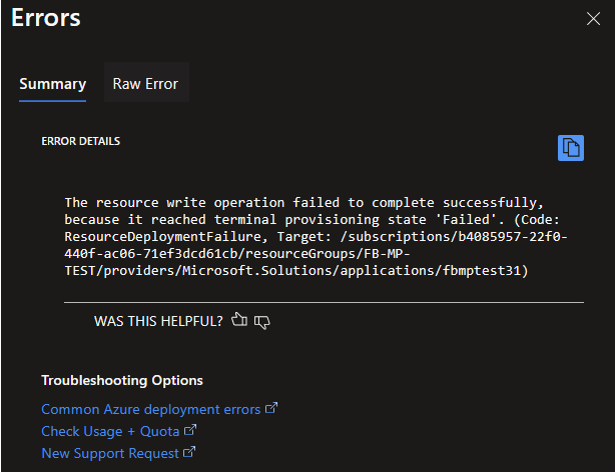
Task: Close the Errors panel
Action: [x=592, y=16]
